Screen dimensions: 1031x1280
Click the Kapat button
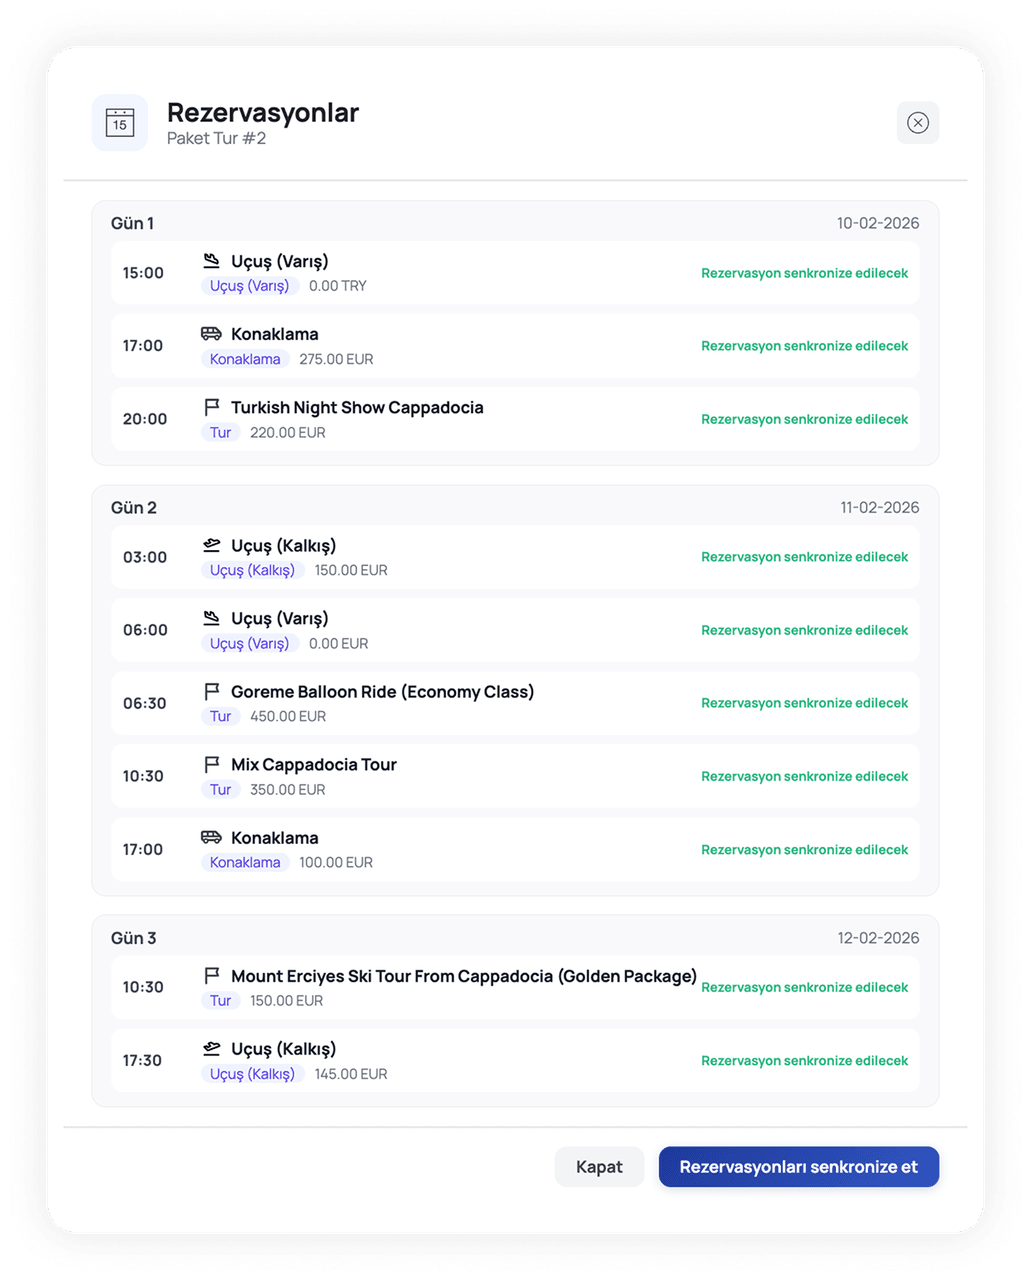[x=599, y=1167]
